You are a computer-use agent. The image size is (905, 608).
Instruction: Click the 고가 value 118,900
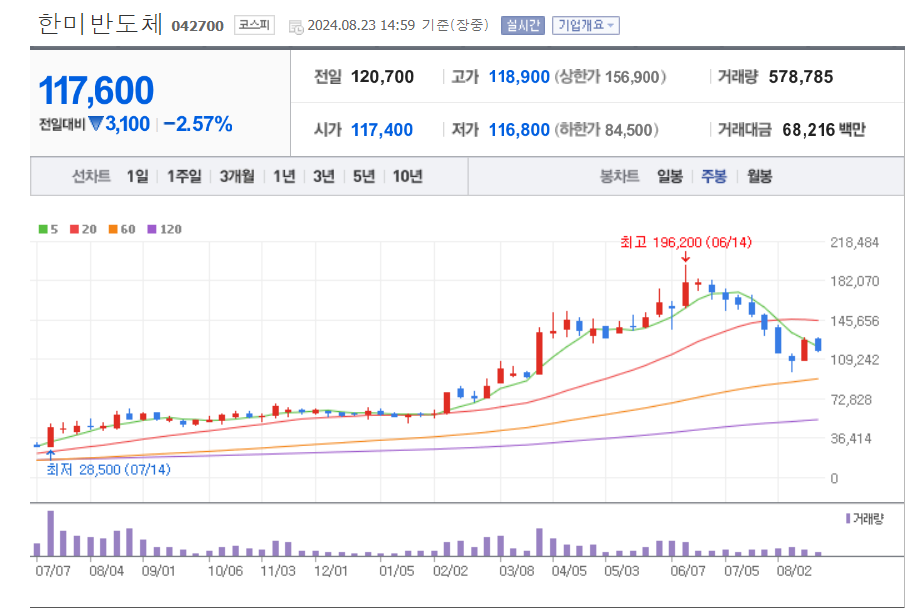click(x=519, y=77)
